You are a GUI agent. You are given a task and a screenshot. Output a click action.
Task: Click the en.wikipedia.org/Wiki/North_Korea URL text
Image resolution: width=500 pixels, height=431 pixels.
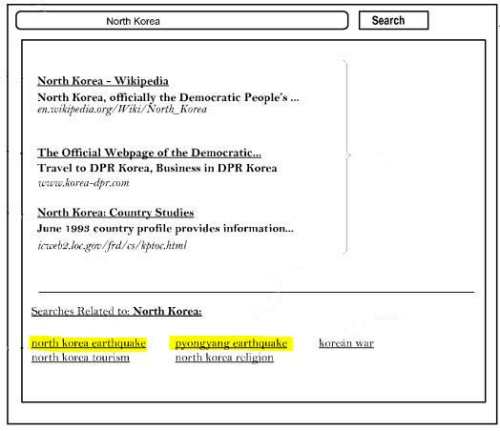coord(122,109)
